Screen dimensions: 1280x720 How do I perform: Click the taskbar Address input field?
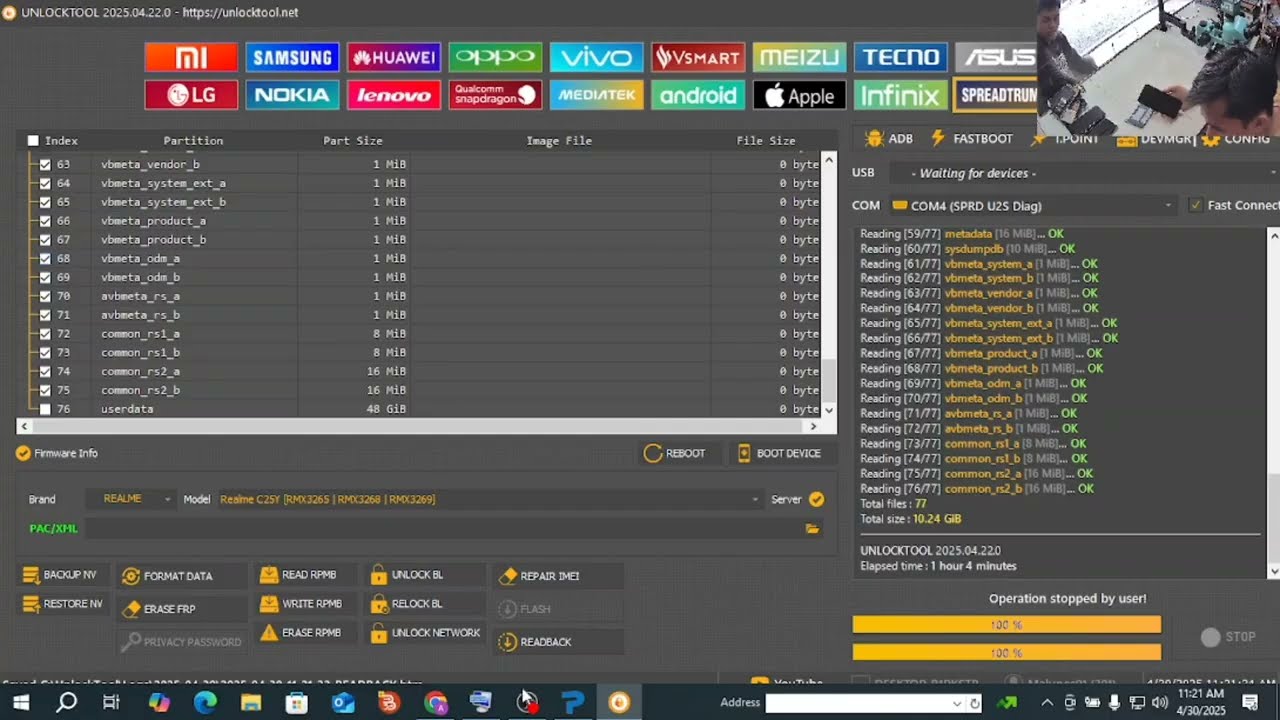pyautogui.click(x=857, y=703)
